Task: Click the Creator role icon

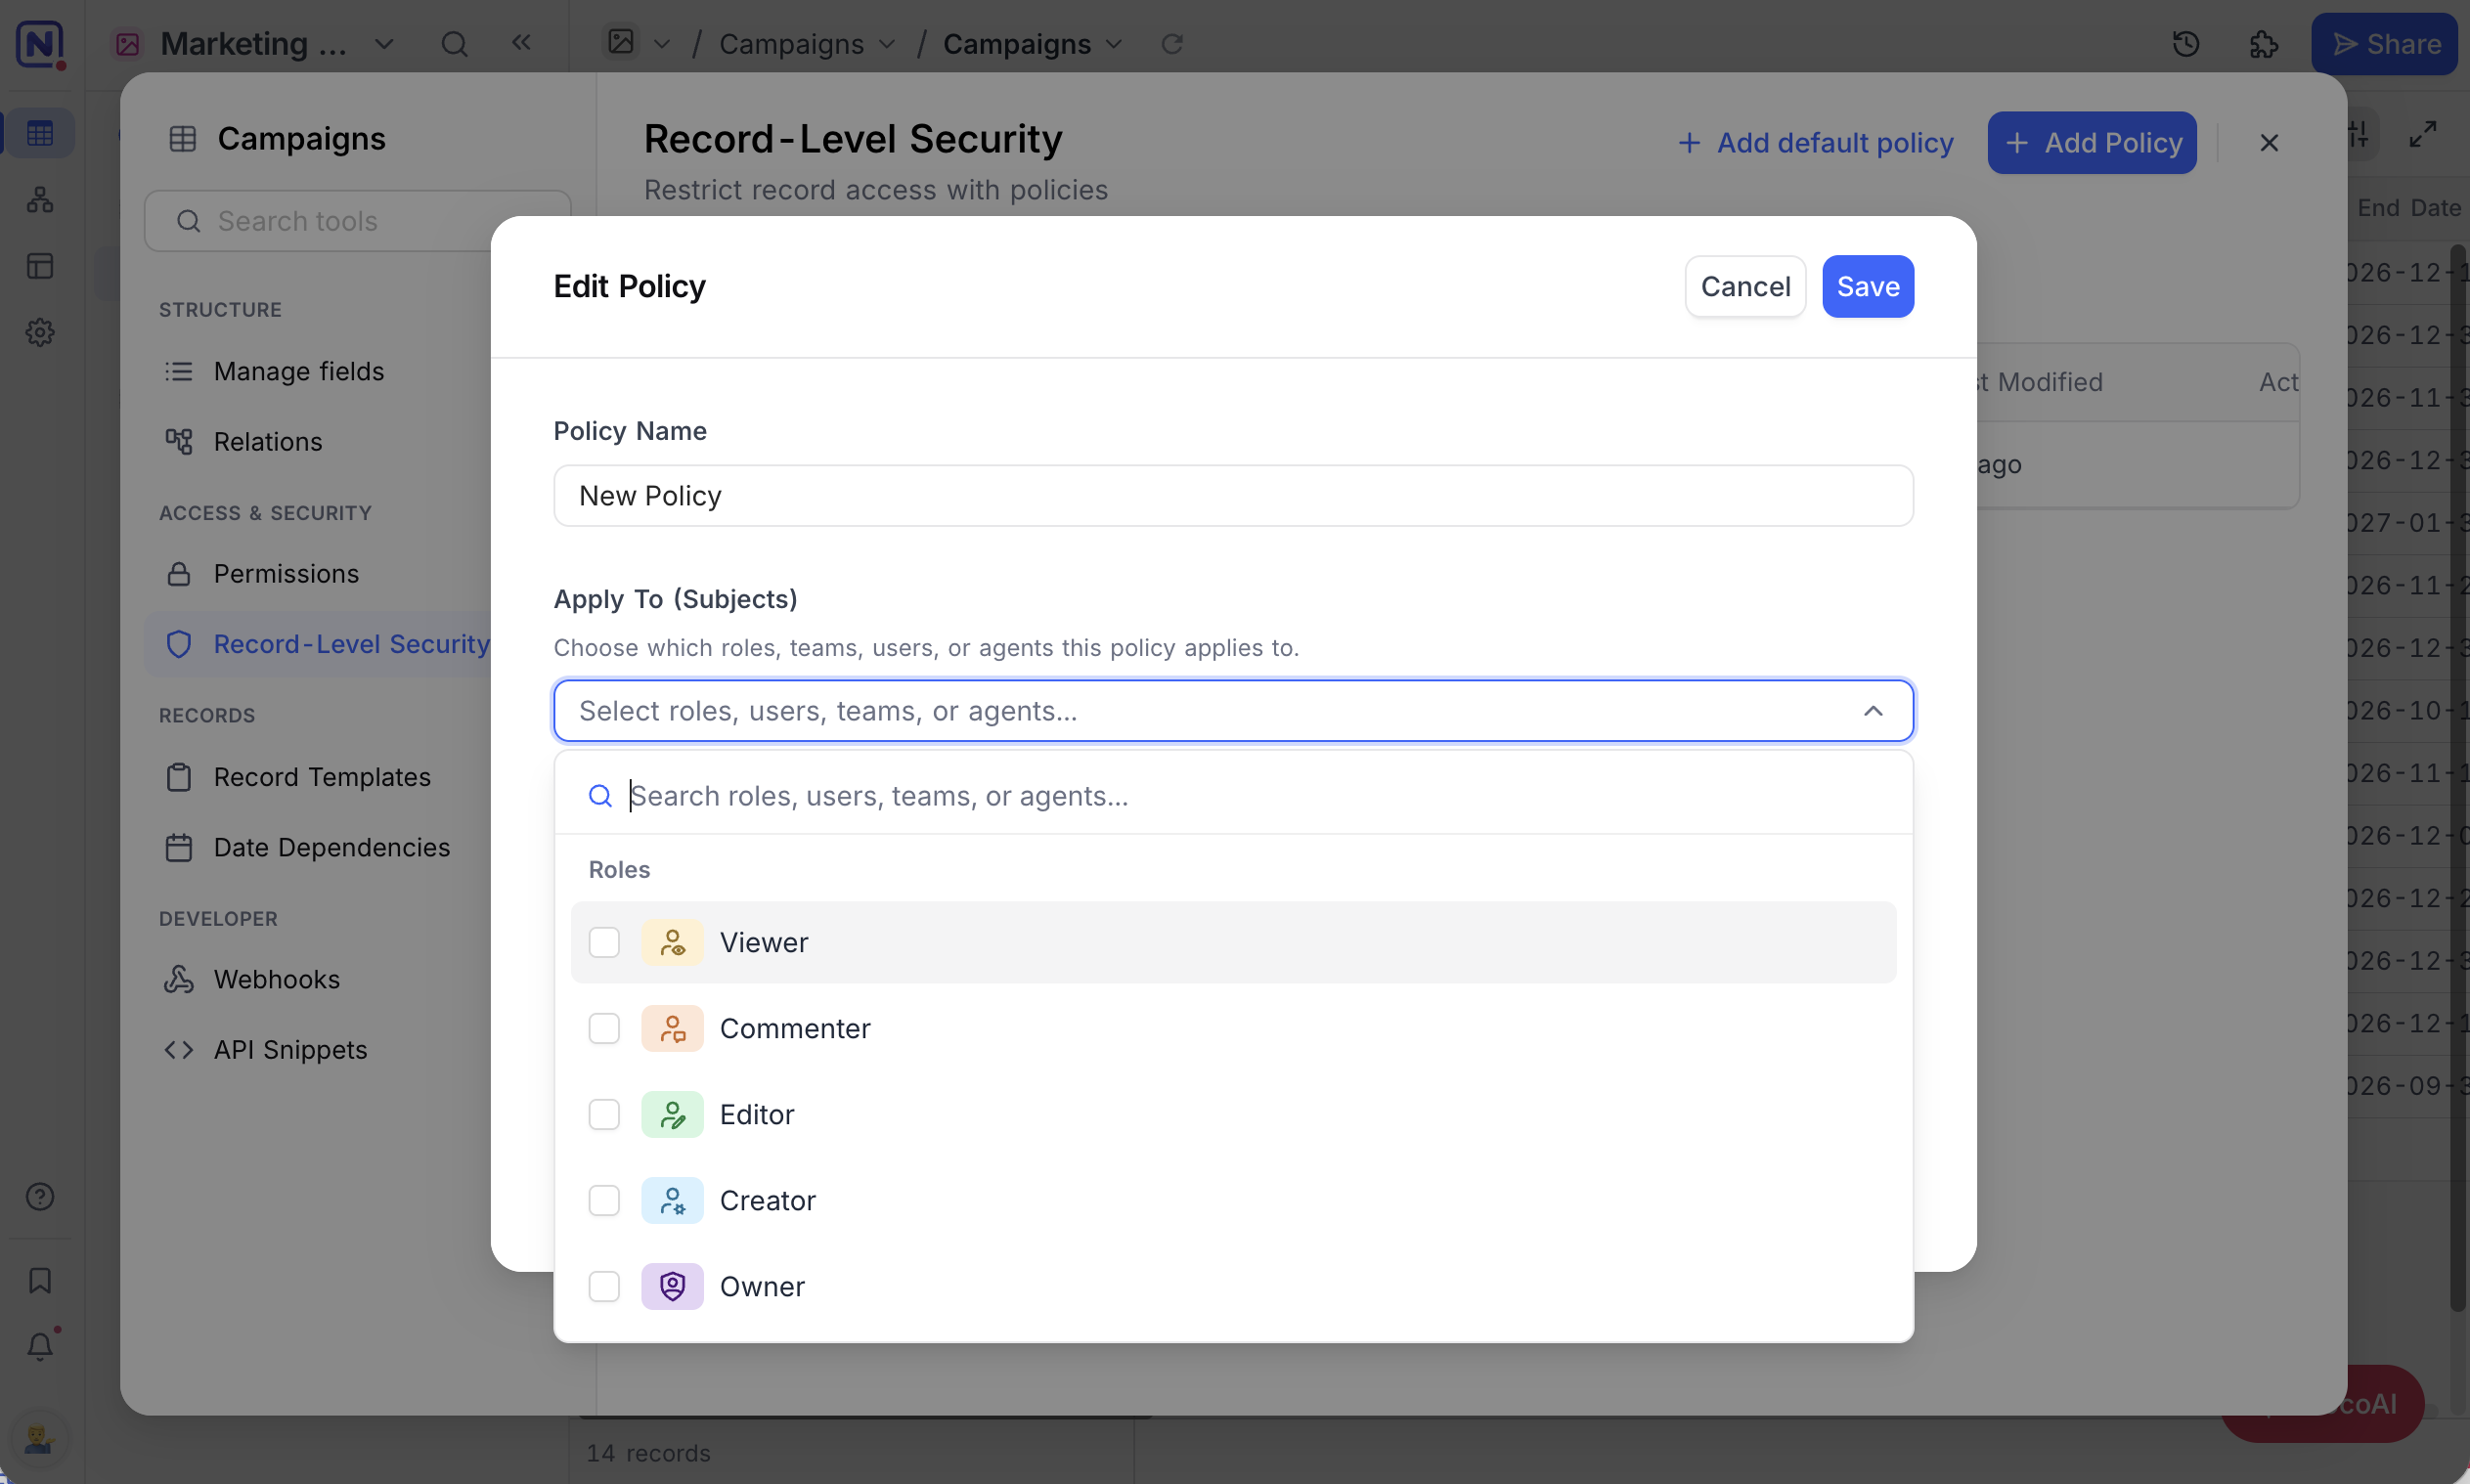Action: pyautogui.click(x=672, y=1200)
